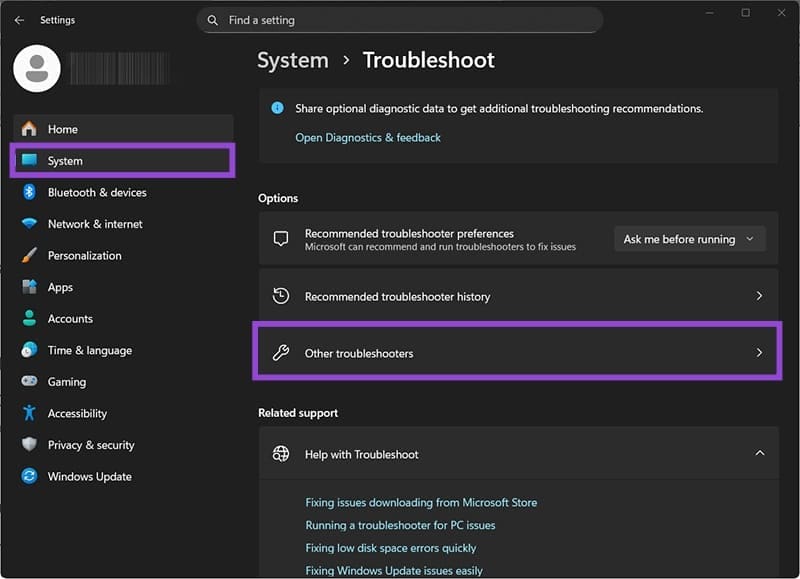The image size is (800, 579).
Task: Select System in the left sidebar
Action: pos(66,161)
